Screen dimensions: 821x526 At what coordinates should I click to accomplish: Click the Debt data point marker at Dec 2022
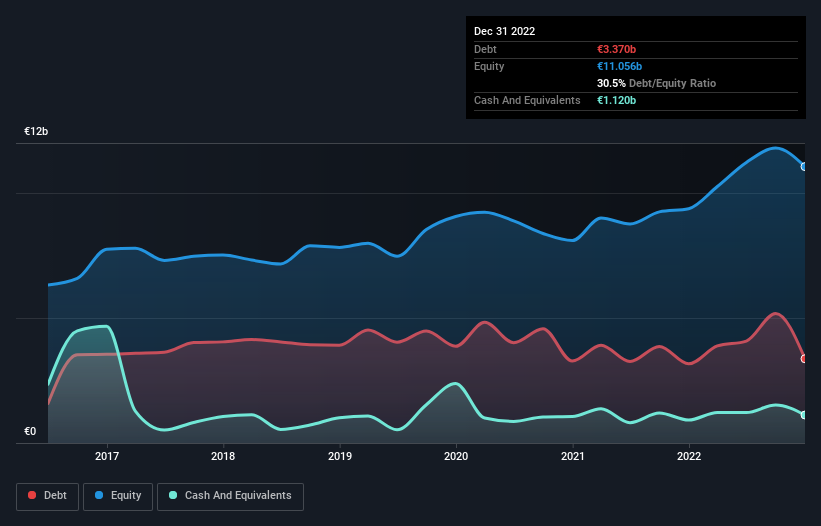click(x=804, y=359)
